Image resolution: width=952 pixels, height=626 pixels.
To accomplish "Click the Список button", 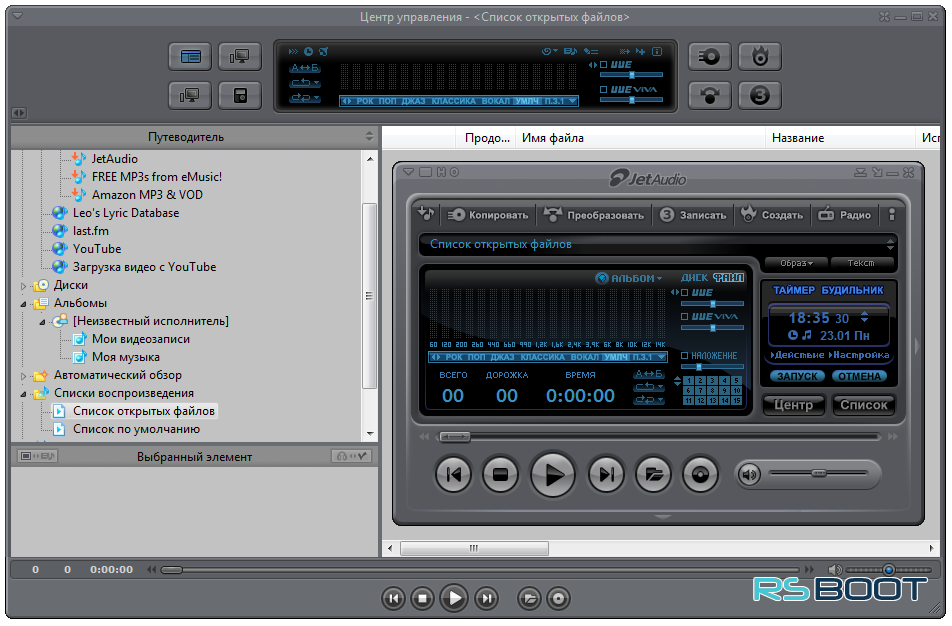I will pos(863,405).
